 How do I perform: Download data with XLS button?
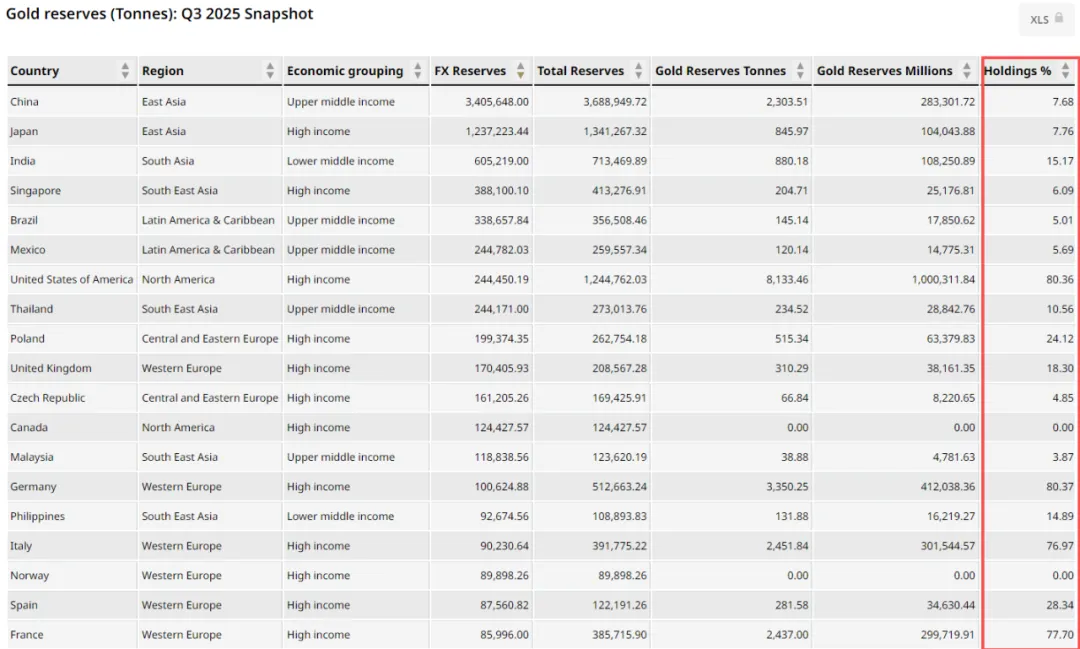pos(1047,19)
